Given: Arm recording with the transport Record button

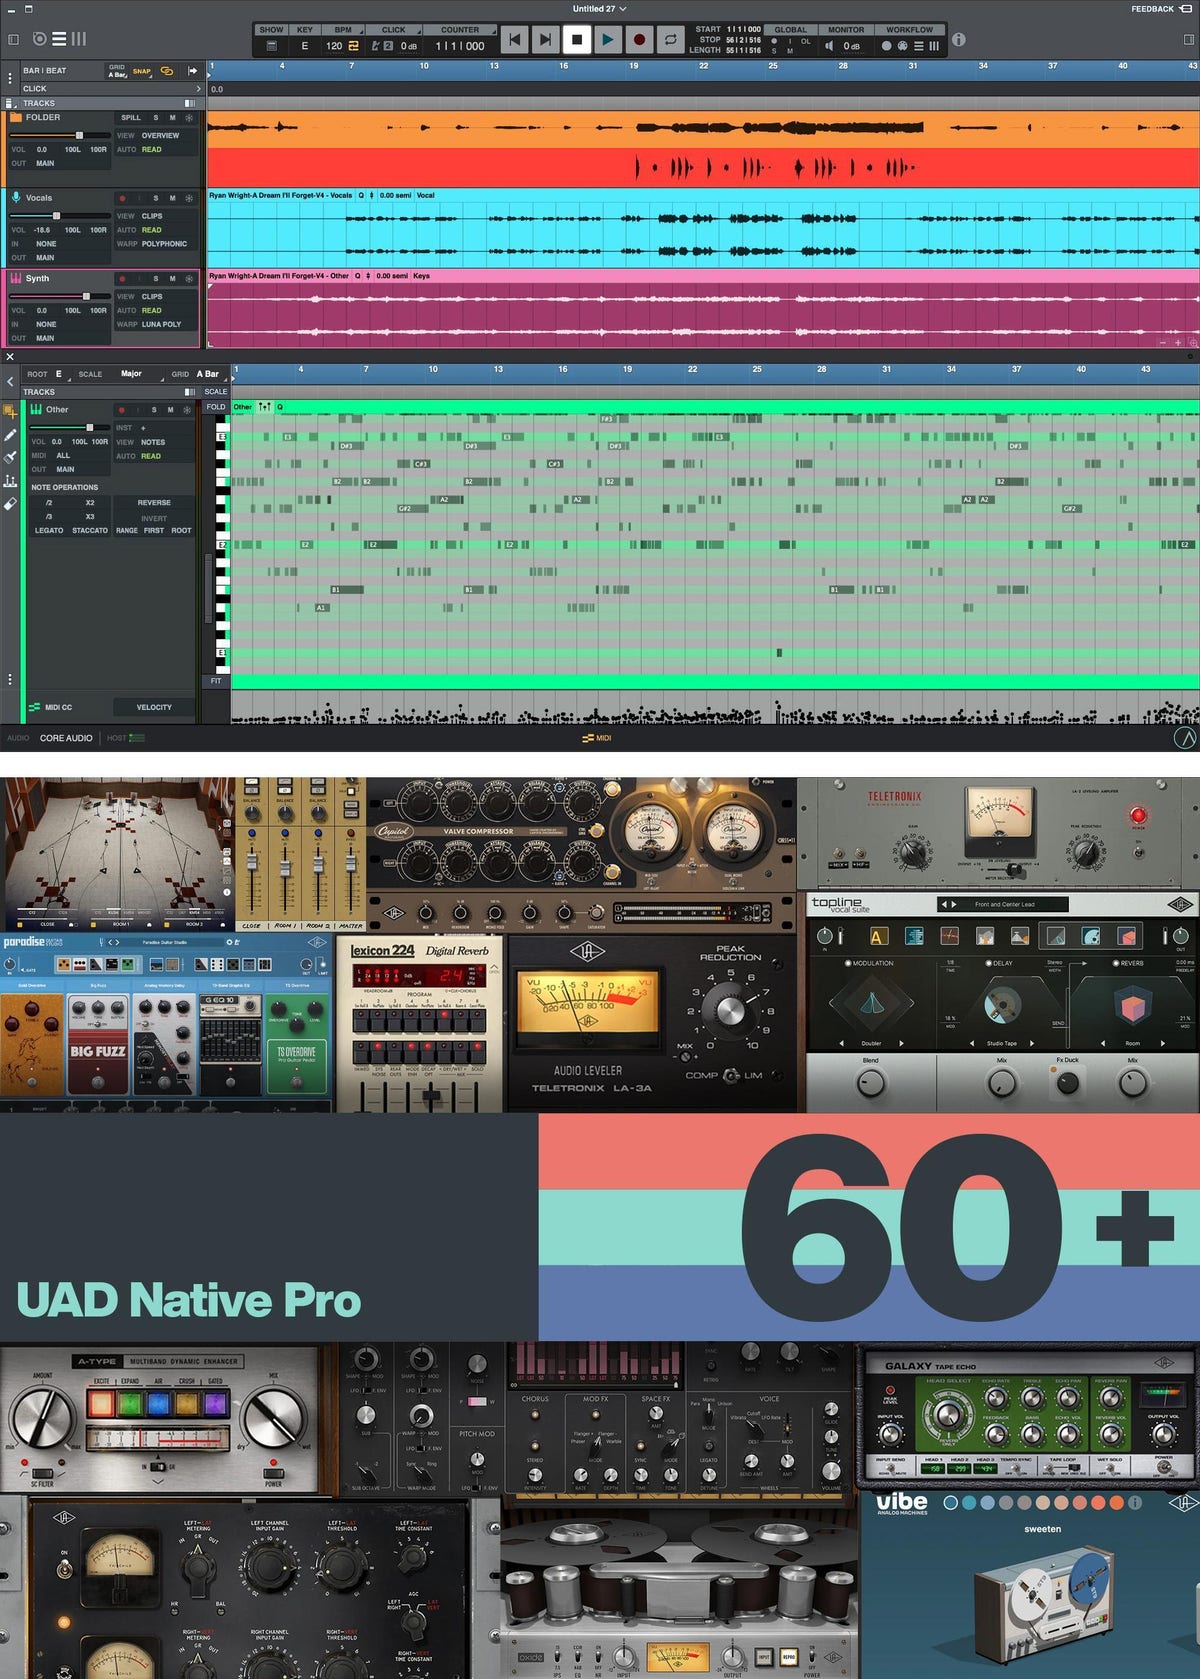Looking at the screenshot, I should click(x=639, y=40).
